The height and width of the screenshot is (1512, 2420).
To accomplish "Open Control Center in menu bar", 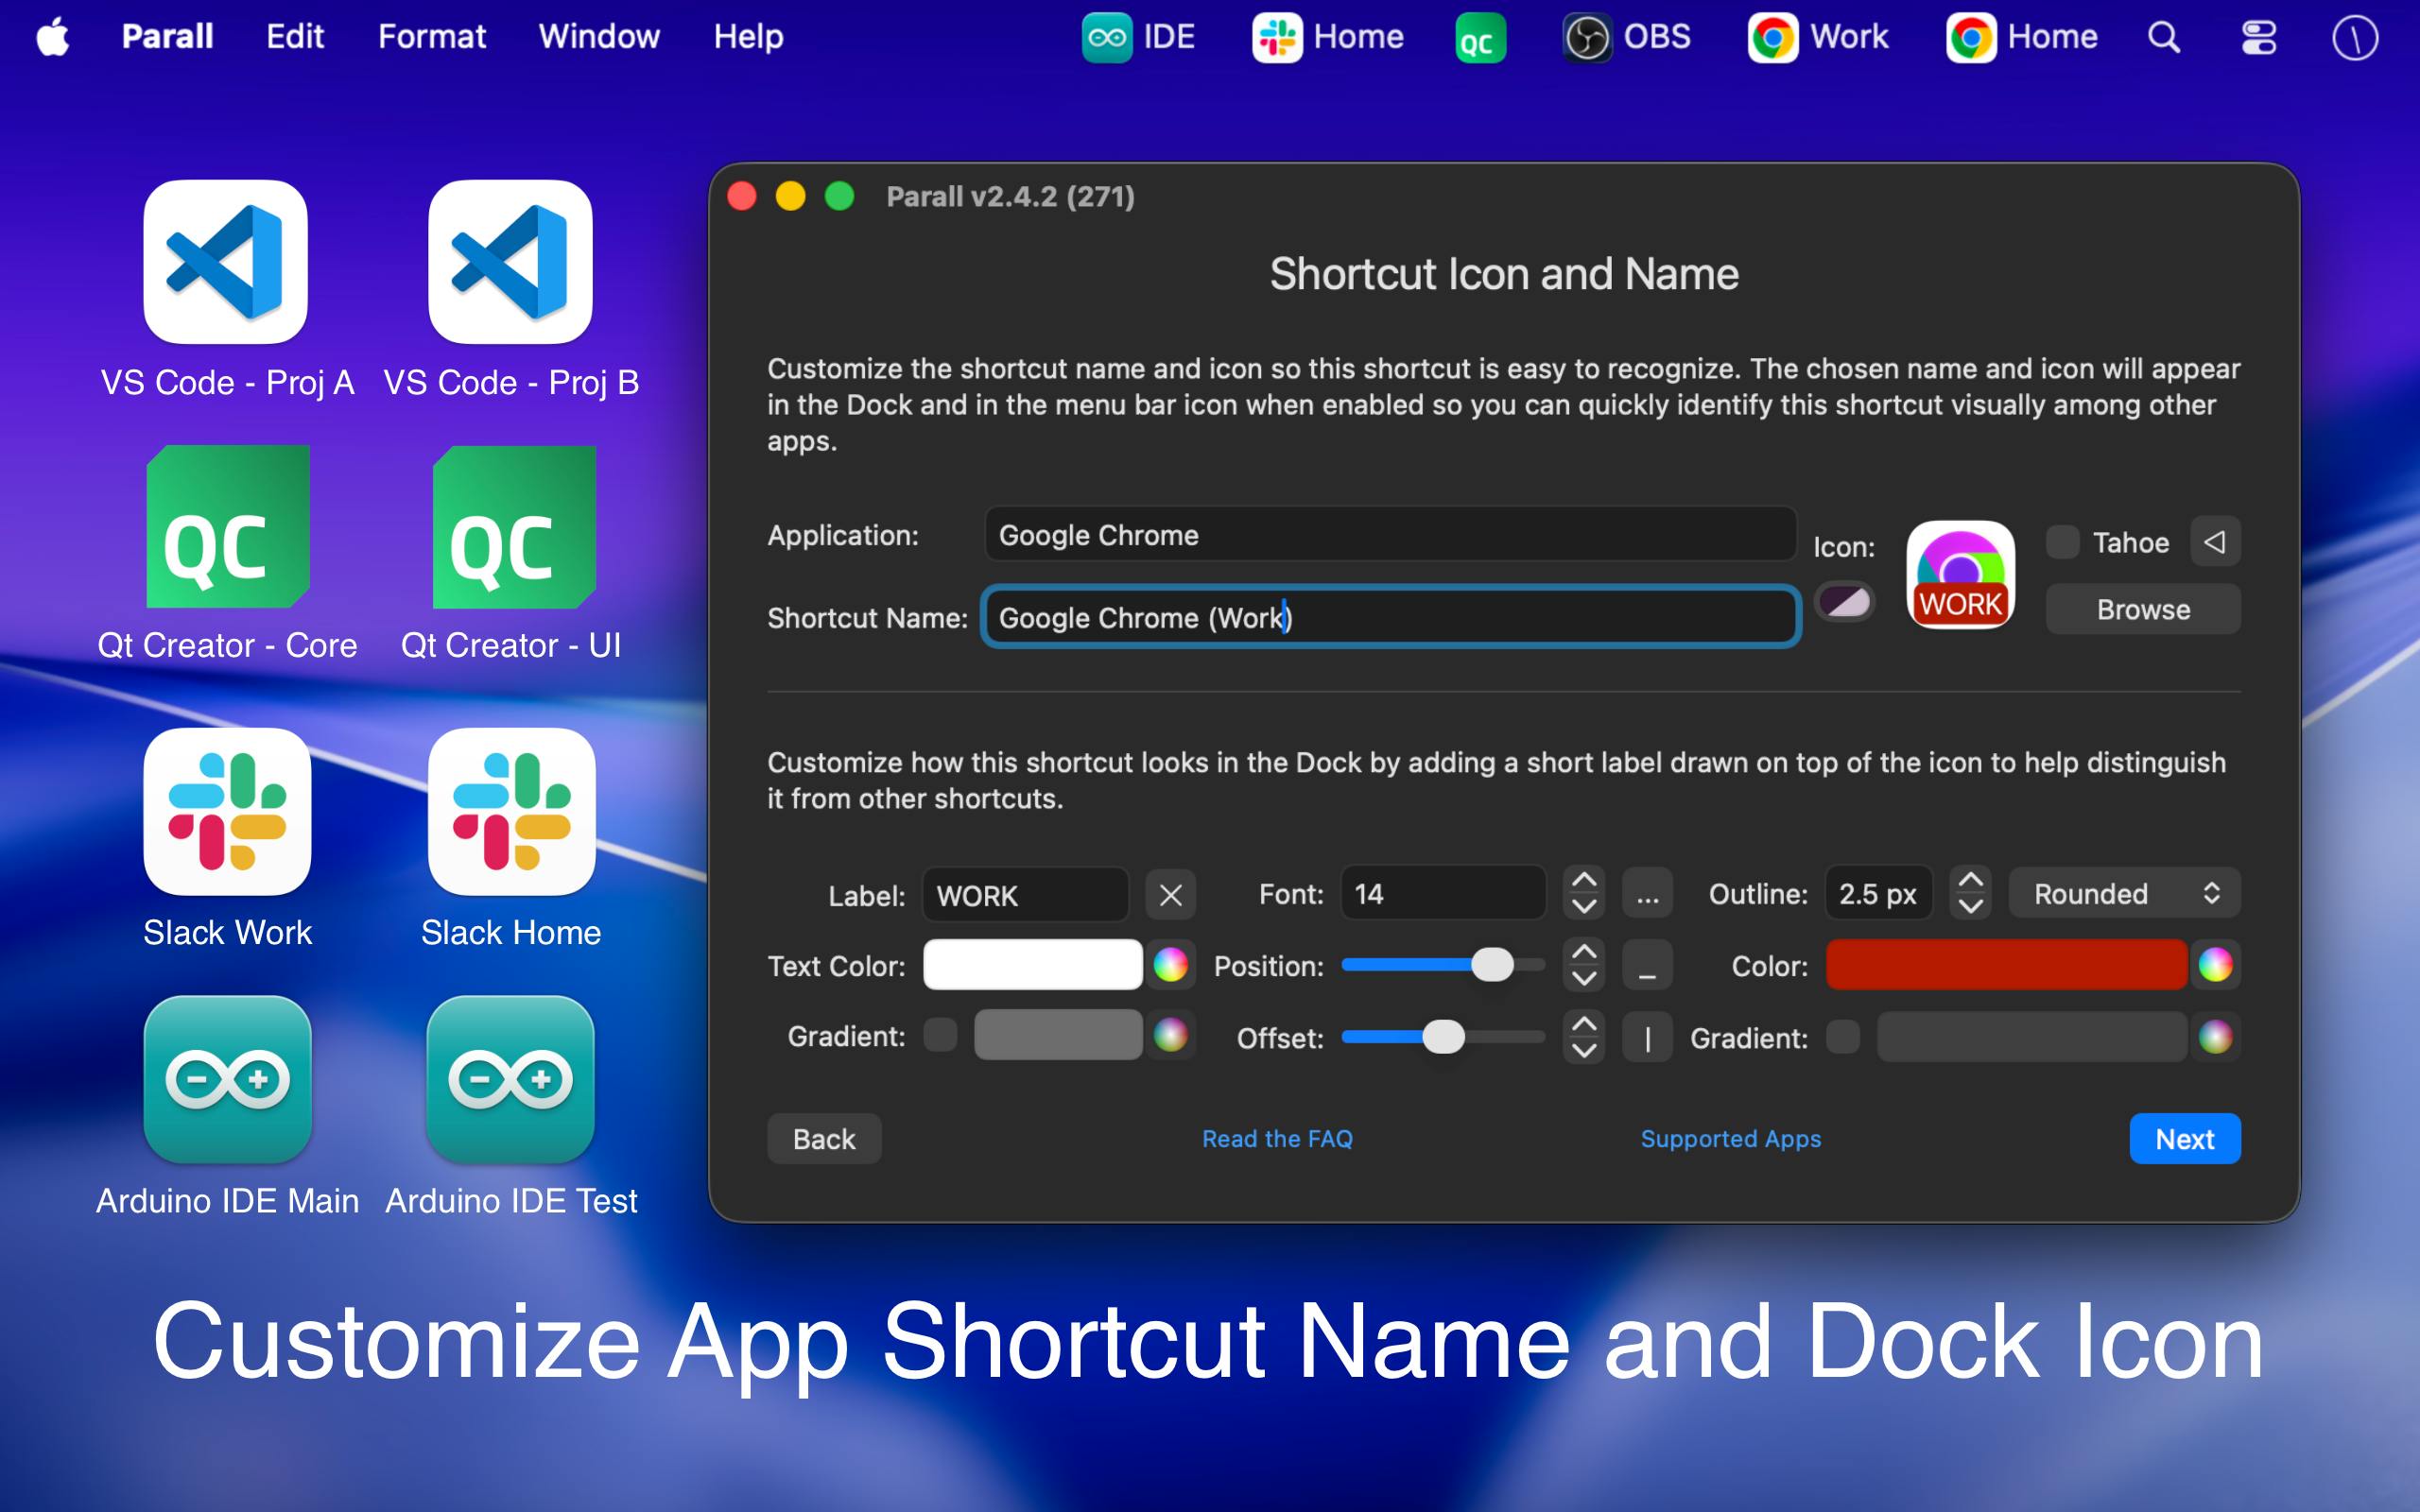I will tap(2258, 38).
